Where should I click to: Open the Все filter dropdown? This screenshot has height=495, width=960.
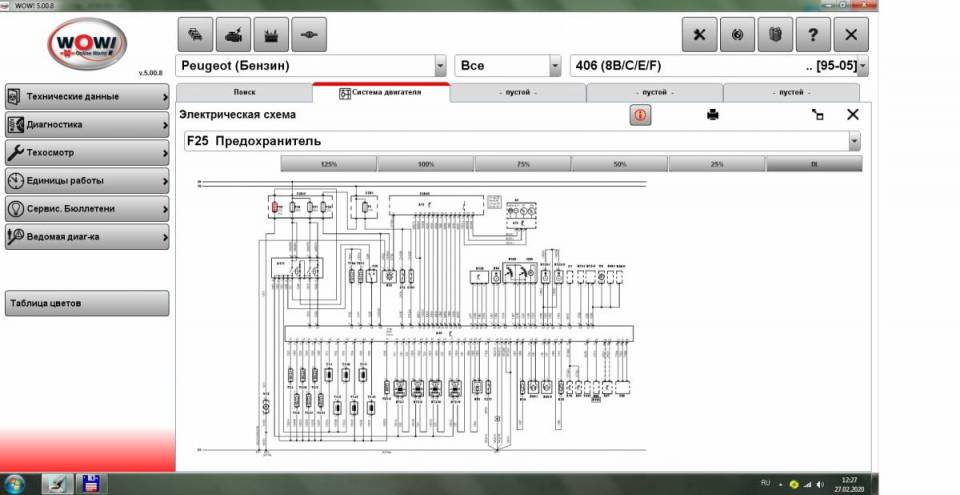(555, 67)
